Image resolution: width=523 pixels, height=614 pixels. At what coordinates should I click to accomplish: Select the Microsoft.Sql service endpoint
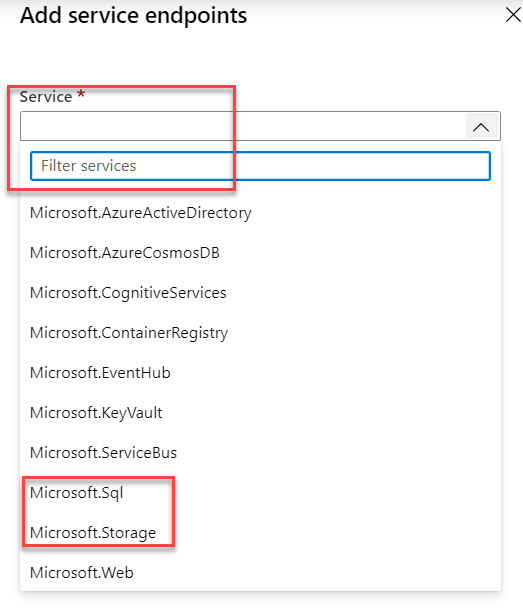point(260,492)
